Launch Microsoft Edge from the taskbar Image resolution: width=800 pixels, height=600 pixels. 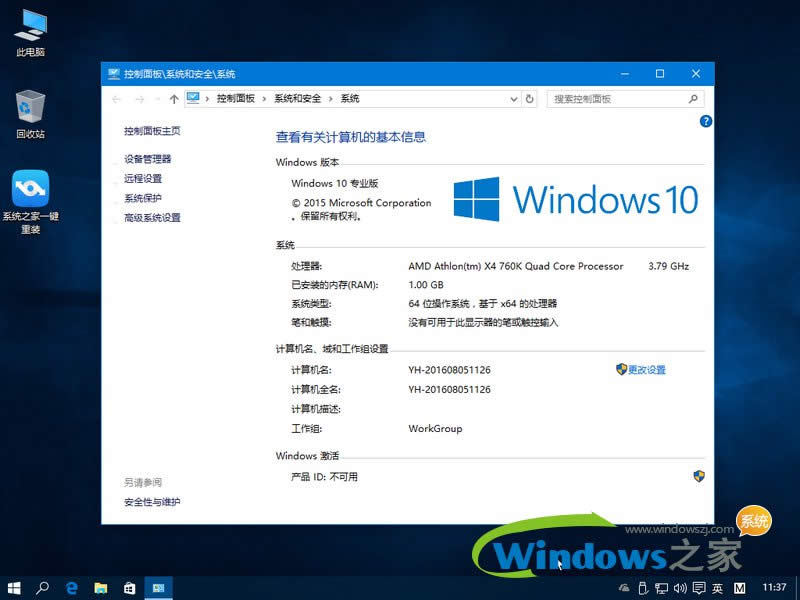[x=71, y=589]
